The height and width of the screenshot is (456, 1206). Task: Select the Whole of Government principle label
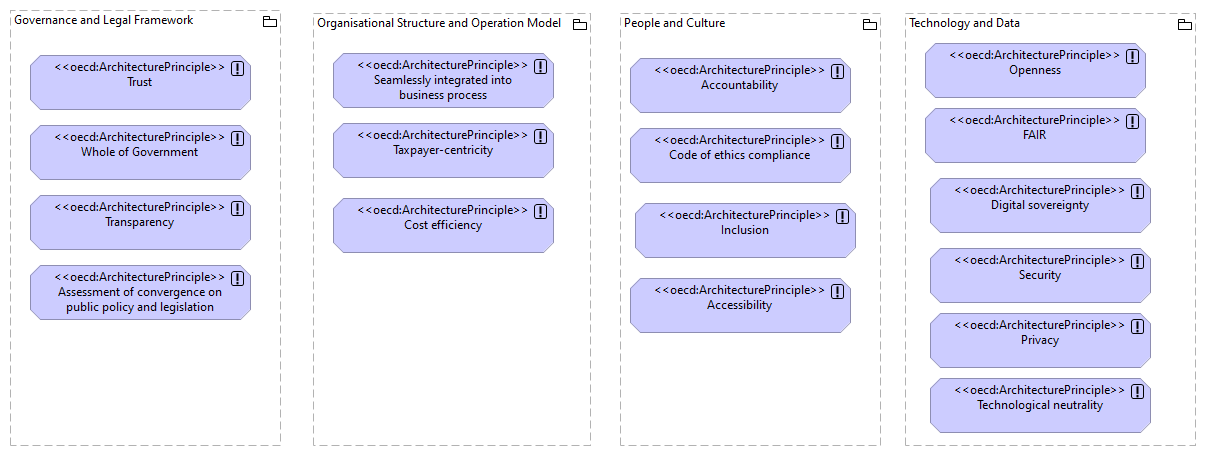click(140, 152)
